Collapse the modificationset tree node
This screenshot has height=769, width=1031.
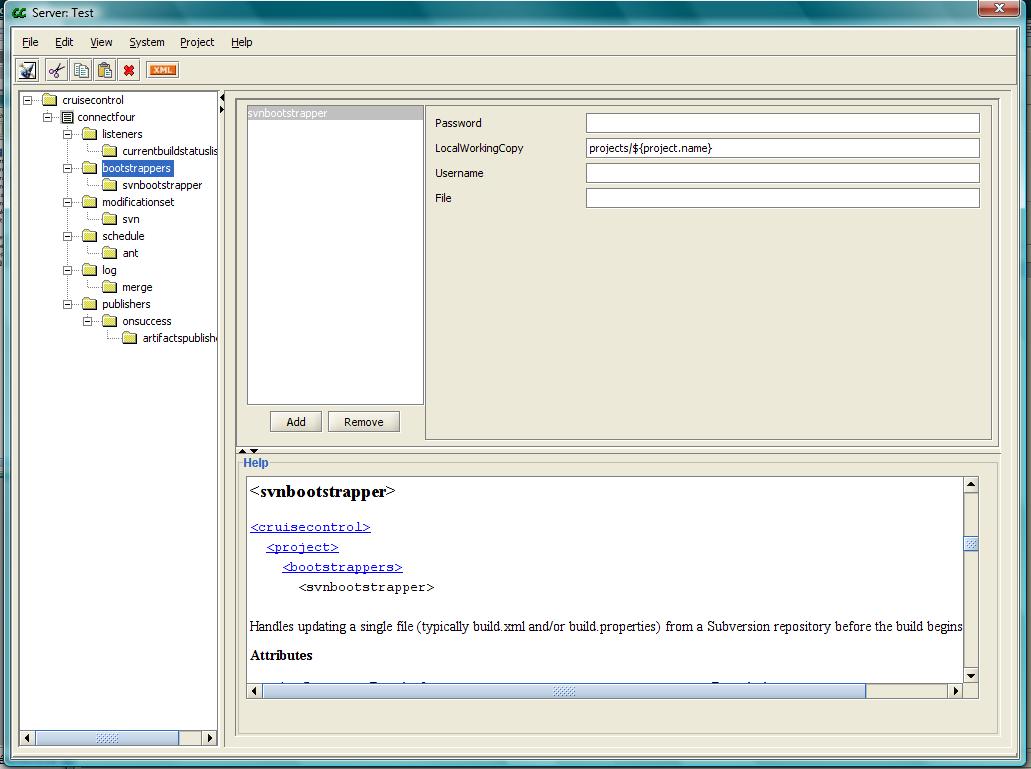[x=68, y=202]
